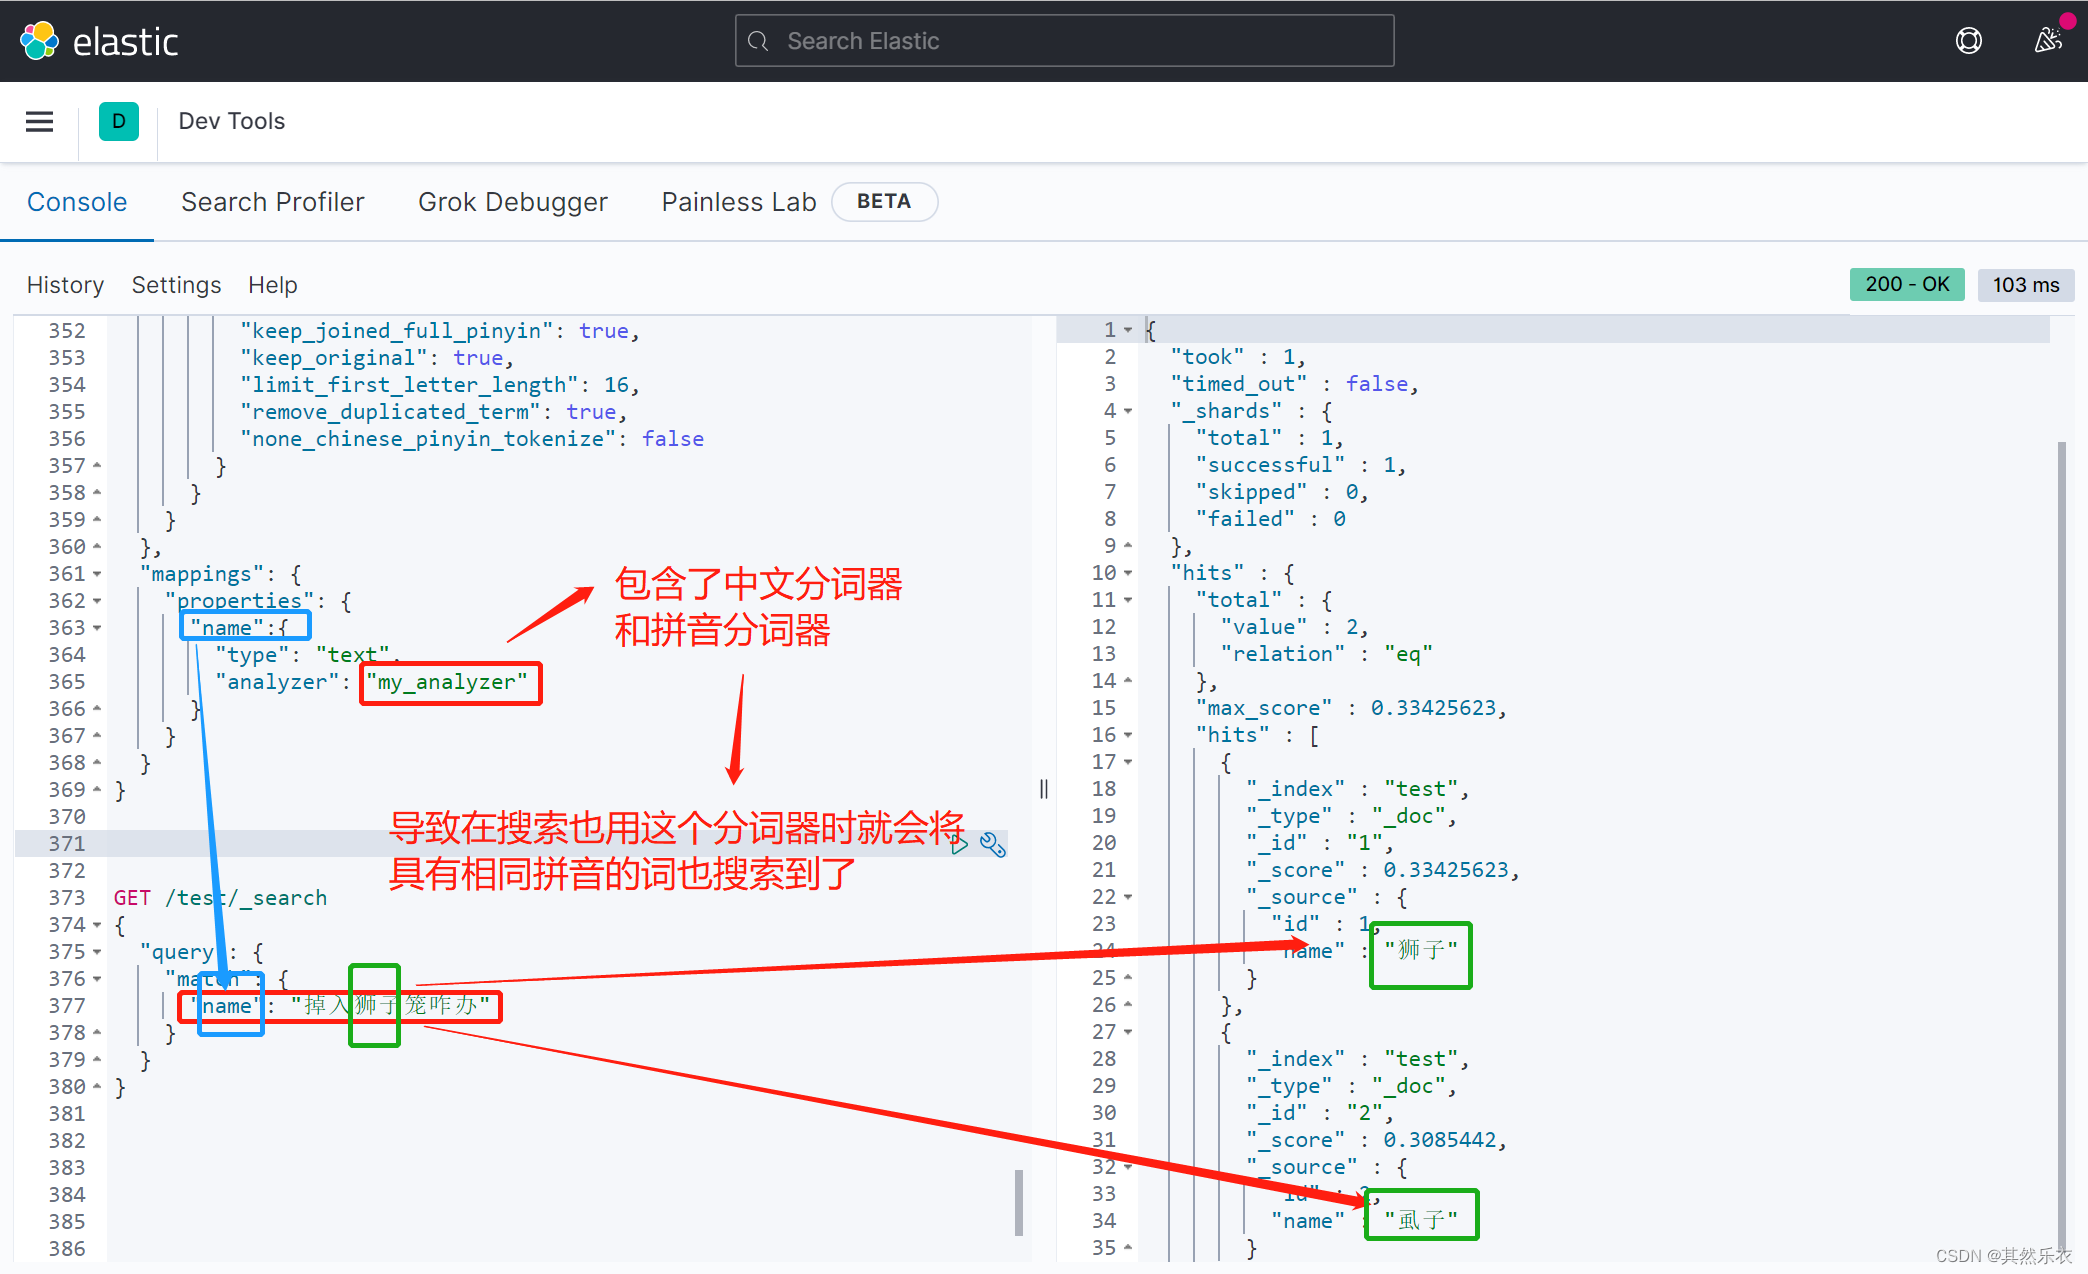This screenshot has height=1274, width=2088.
Task: Switch to the Search Profiler tab
Action: pos(272,202)
